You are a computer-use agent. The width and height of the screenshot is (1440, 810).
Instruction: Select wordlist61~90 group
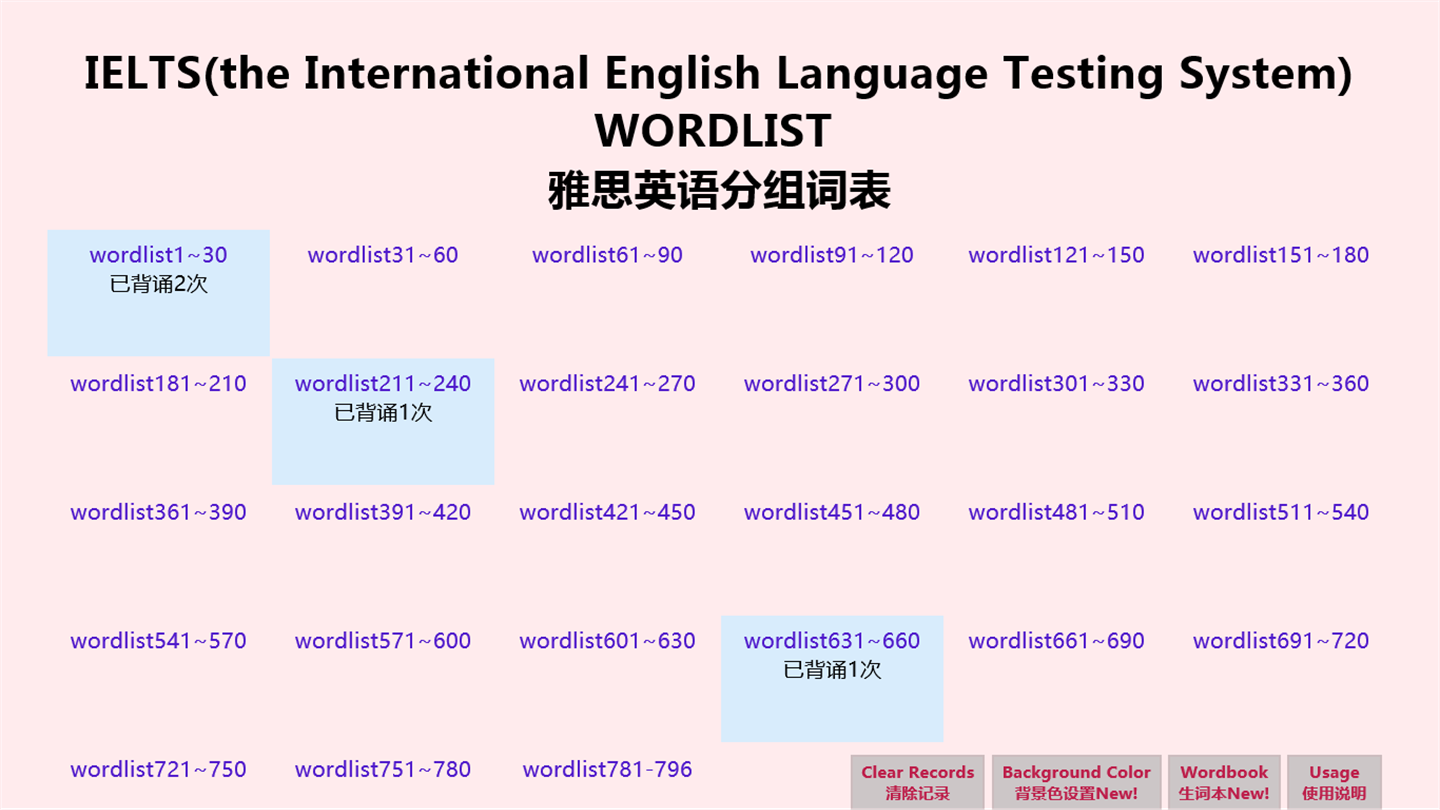[x=607, y=255]
